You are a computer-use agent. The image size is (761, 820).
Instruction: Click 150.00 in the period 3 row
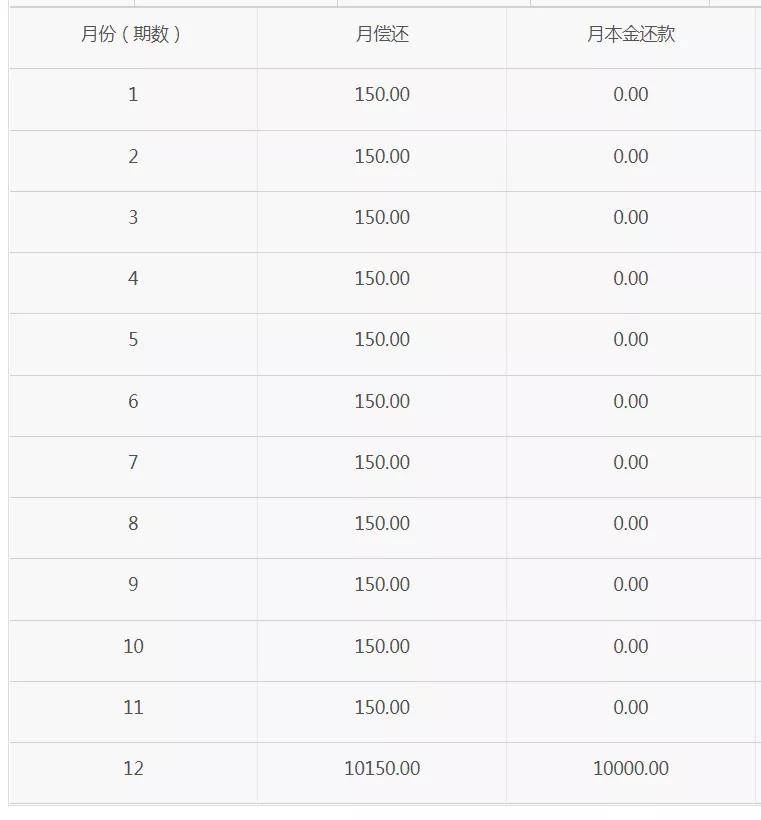382,217
